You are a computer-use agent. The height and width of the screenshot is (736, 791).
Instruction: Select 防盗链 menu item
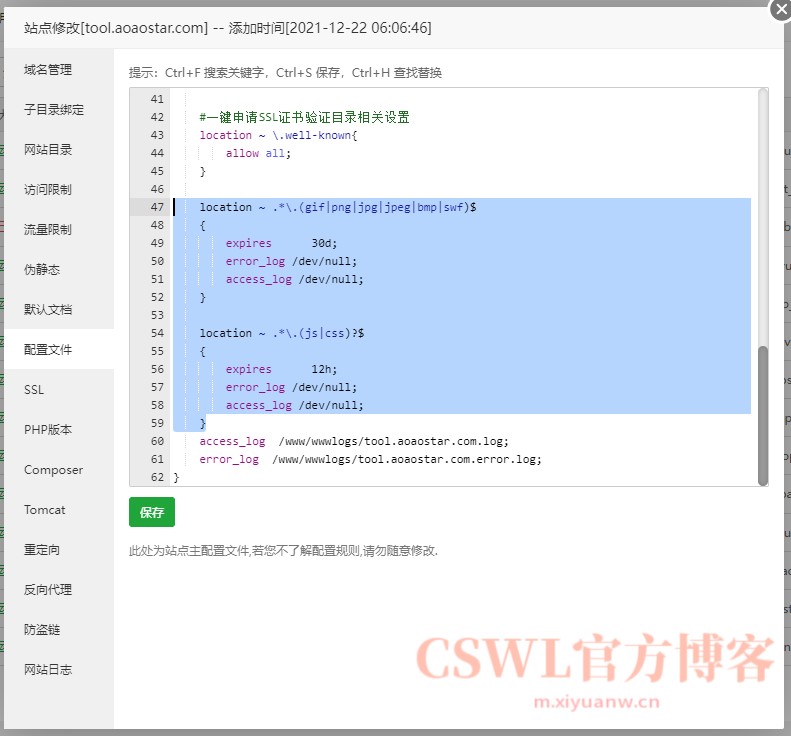pos(42,630)
